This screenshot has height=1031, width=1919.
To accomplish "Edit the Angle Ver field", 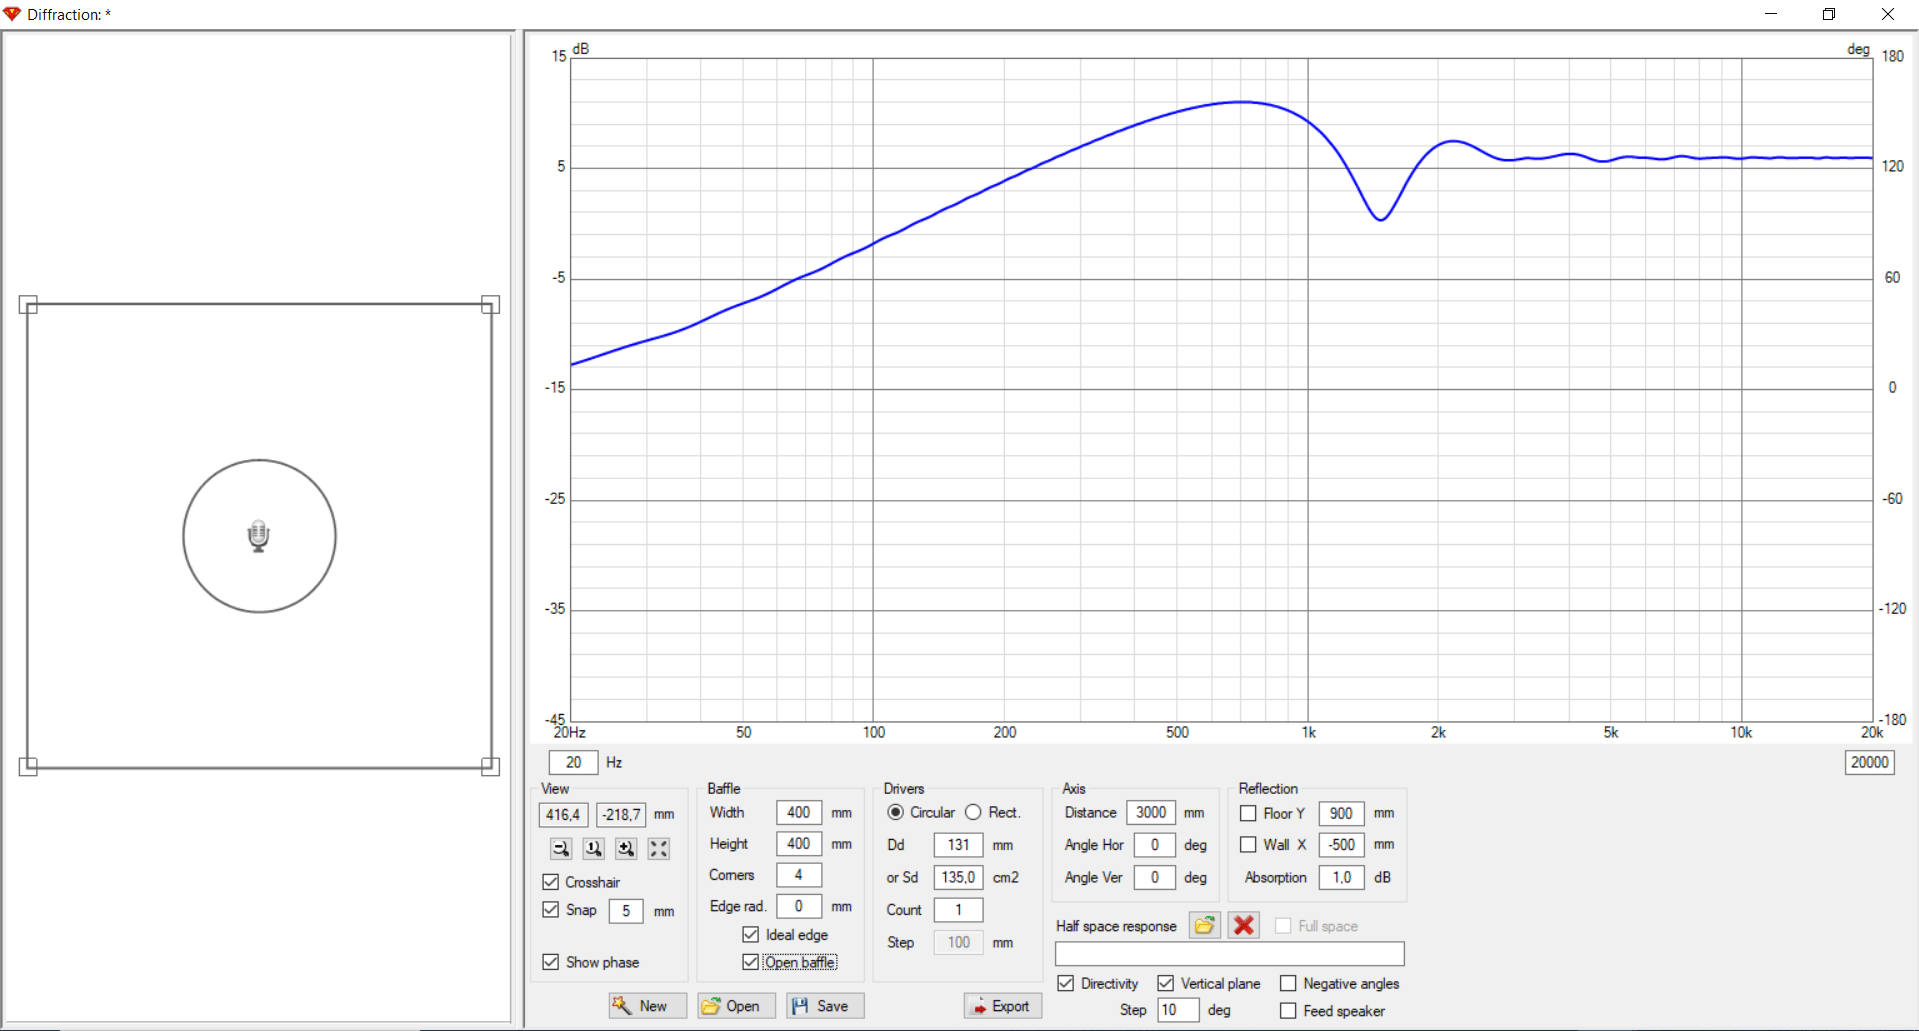I will pos(1155,877).
